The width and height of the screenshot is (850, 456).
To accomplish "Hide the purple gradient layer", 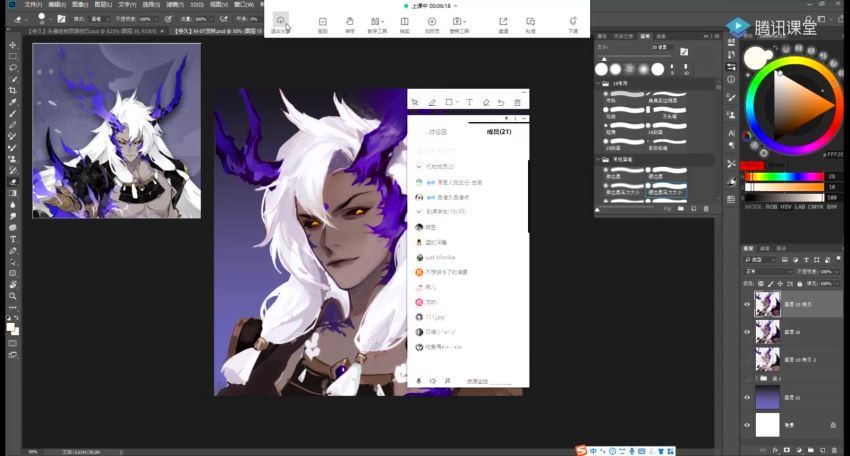I will click(x=747, y=397).
